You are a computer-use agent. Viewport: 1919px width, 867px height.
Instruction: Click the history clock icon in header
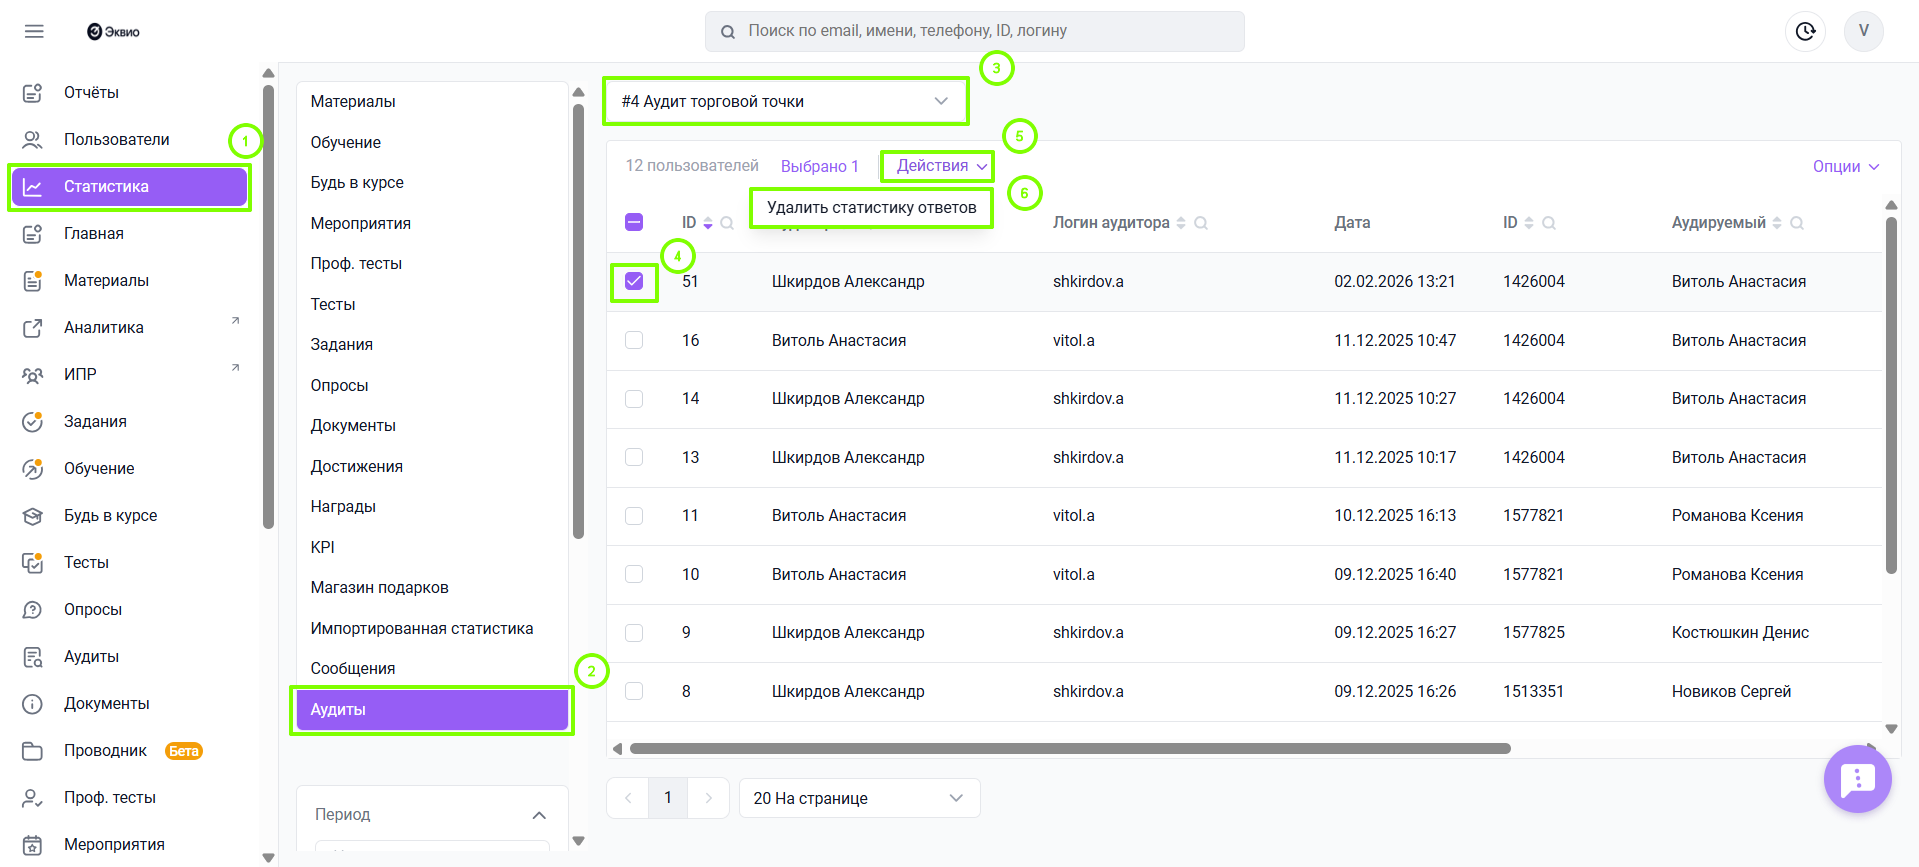tap(1805, 31)
